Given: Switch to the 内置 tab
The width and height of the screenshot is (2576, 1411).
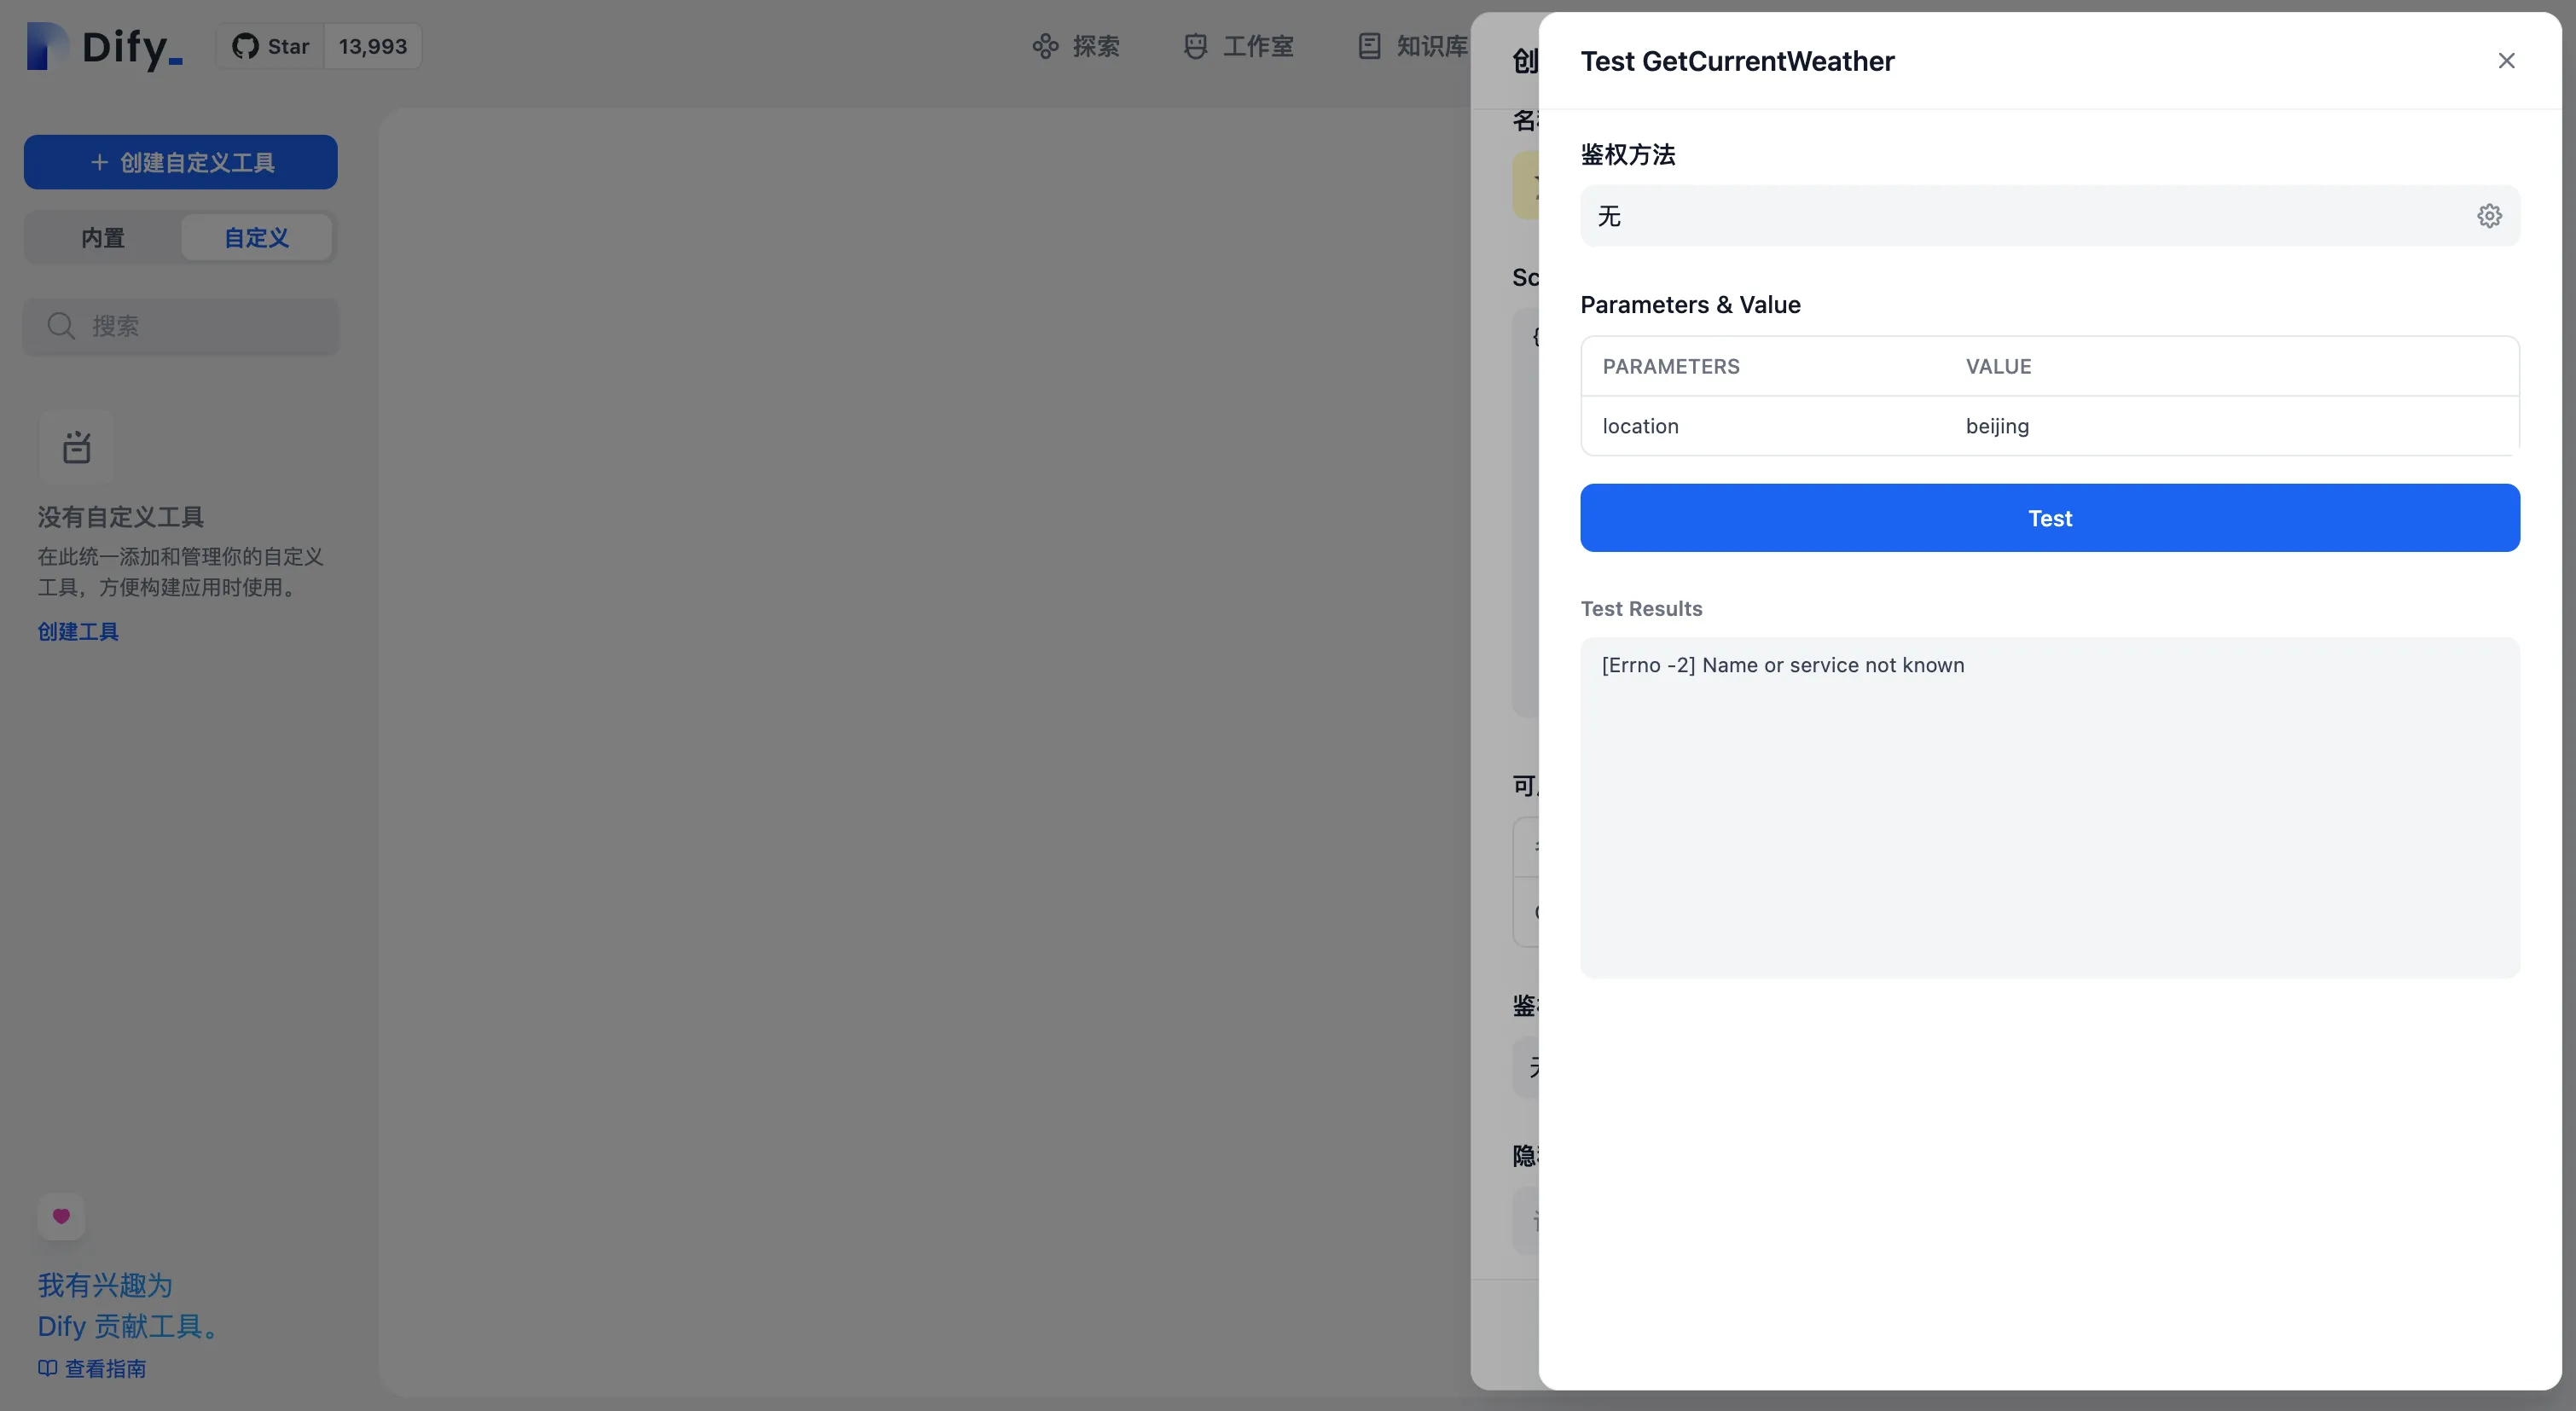Looking at the screenshot, I should [x=103, y=238].
